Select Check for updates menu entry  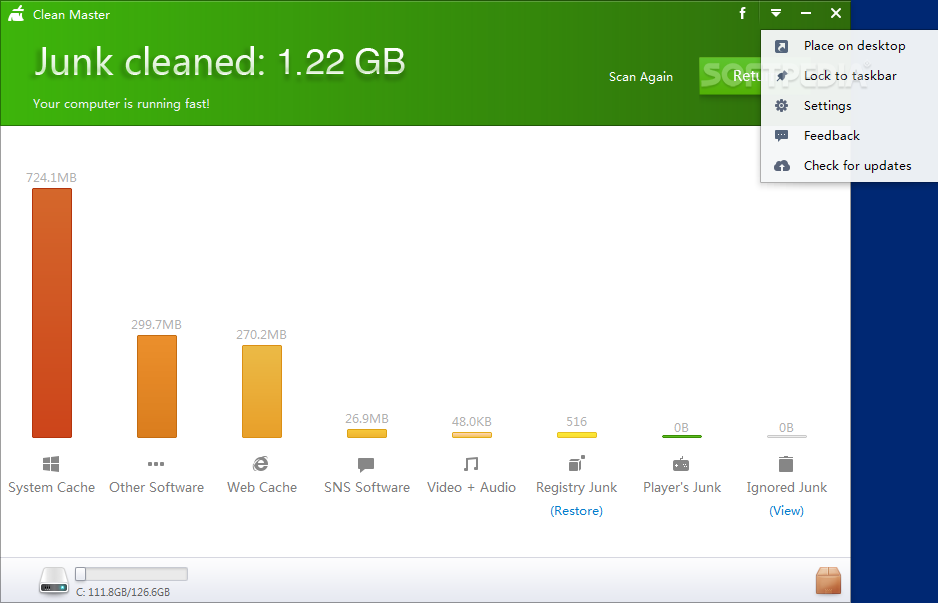coord(849,166)
